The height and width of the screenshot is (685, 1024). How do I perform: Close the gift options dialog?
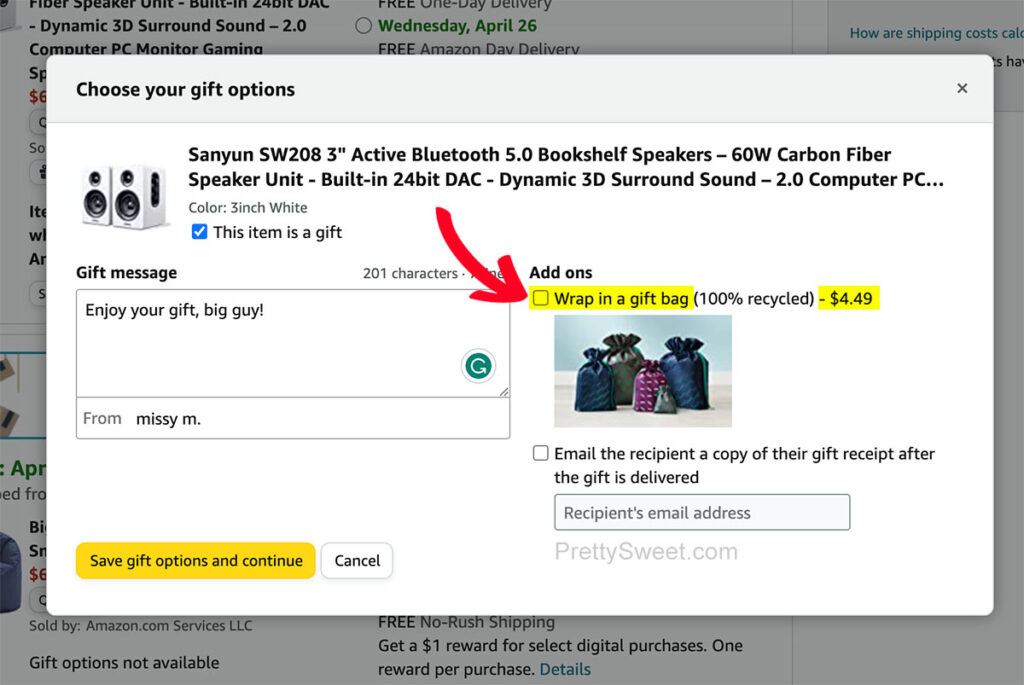(961, 88)
